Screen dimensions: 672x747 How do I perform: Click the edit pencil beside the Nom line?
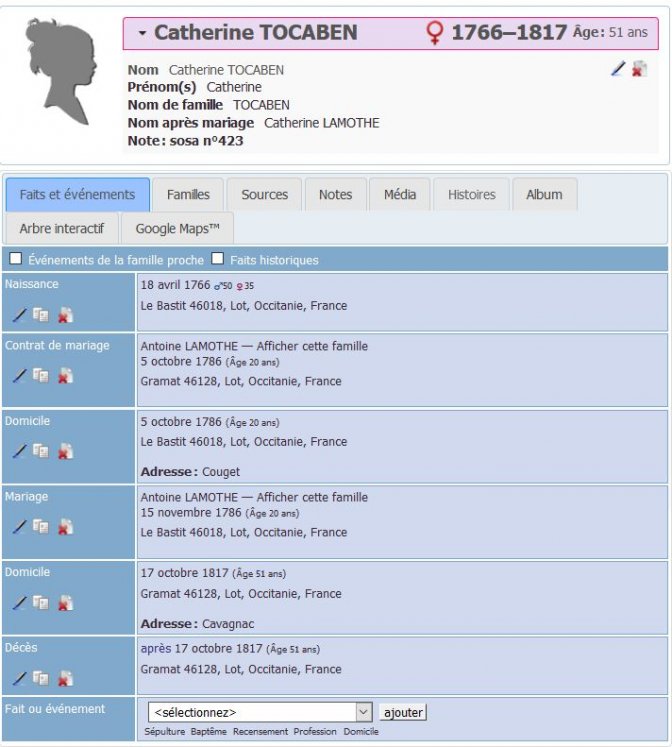pyautogui.click(x=618, y=69)
